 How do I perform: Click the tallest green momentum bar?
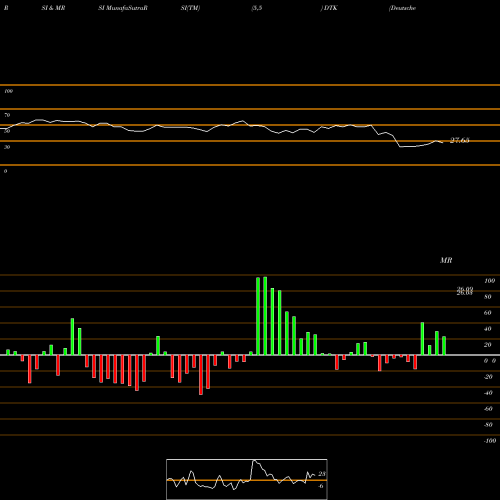(265, 316)
